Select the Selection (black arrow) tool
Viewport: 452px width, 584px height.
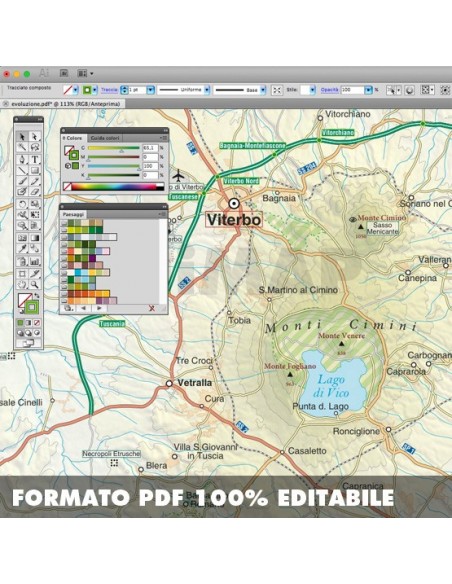22,136
